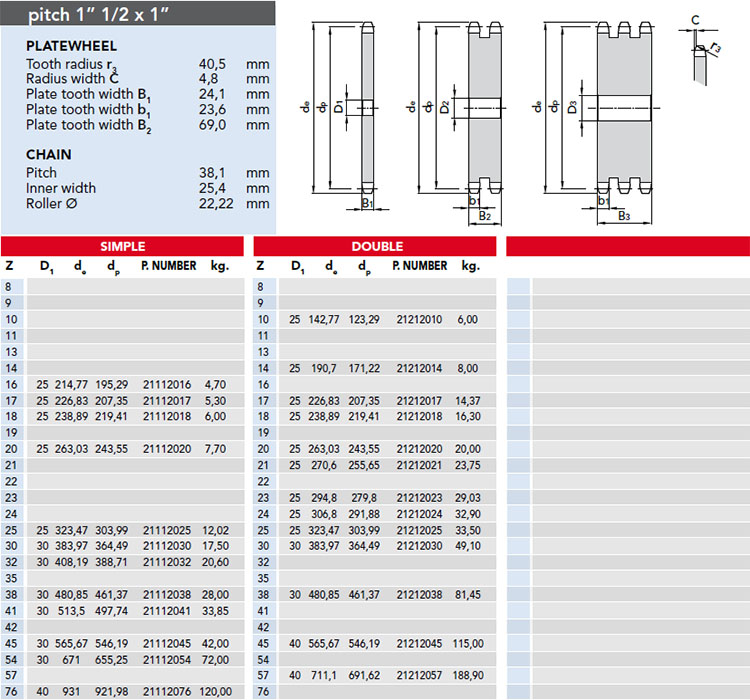Click the double platewheel diagram with B2
Screen dimensions: 750x700
click(454, 122)
